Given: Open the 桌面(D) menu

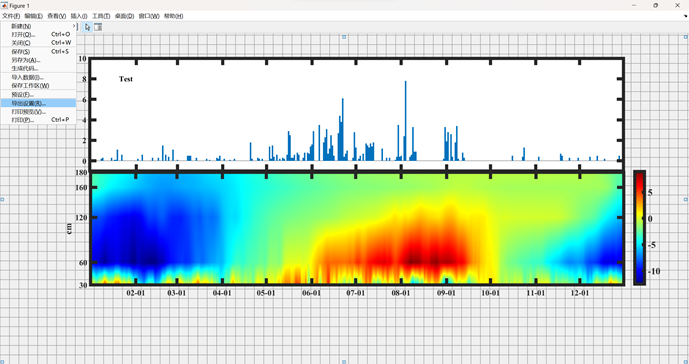Looking at the screenshot, I should tap(124, 16).
